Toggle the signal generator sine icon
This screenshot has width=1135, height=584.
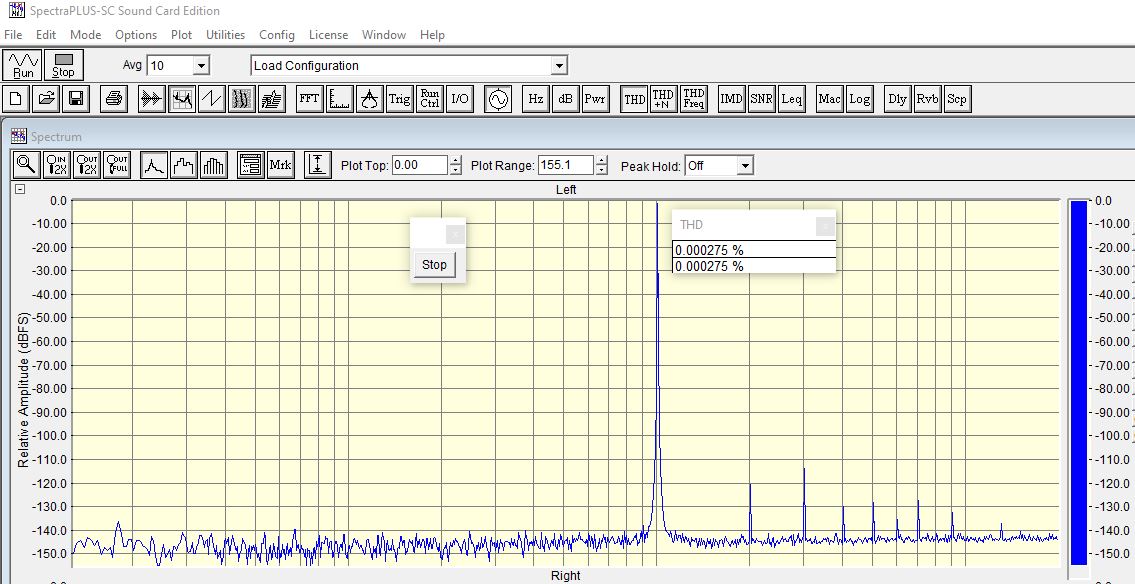coord(498,98)
